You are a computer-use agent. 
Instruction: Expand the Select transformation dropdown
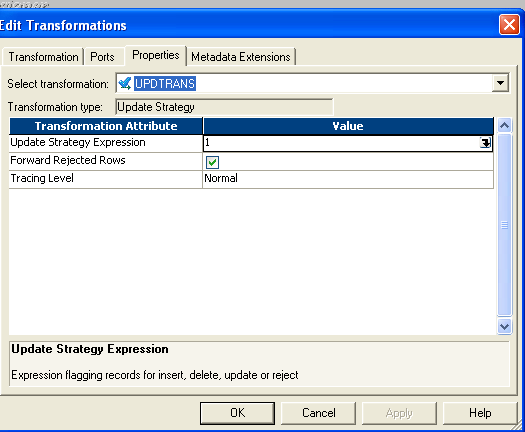(500, 83)
